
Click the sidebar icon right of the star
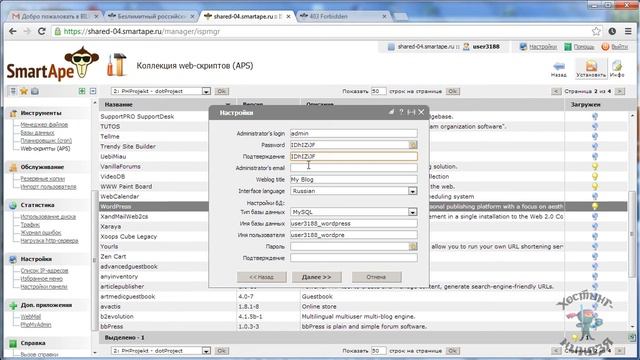click(35, 91)
